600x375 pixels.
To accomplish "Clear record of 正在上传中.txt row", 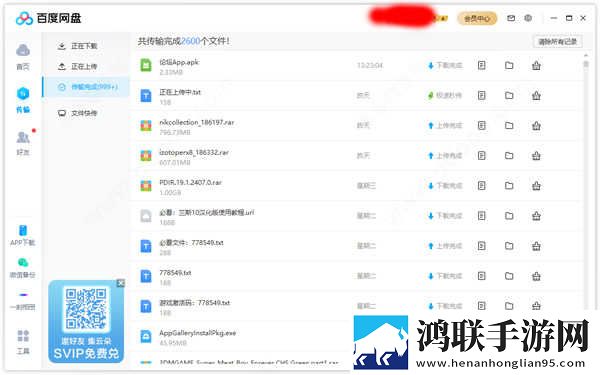I will point(536,95).
